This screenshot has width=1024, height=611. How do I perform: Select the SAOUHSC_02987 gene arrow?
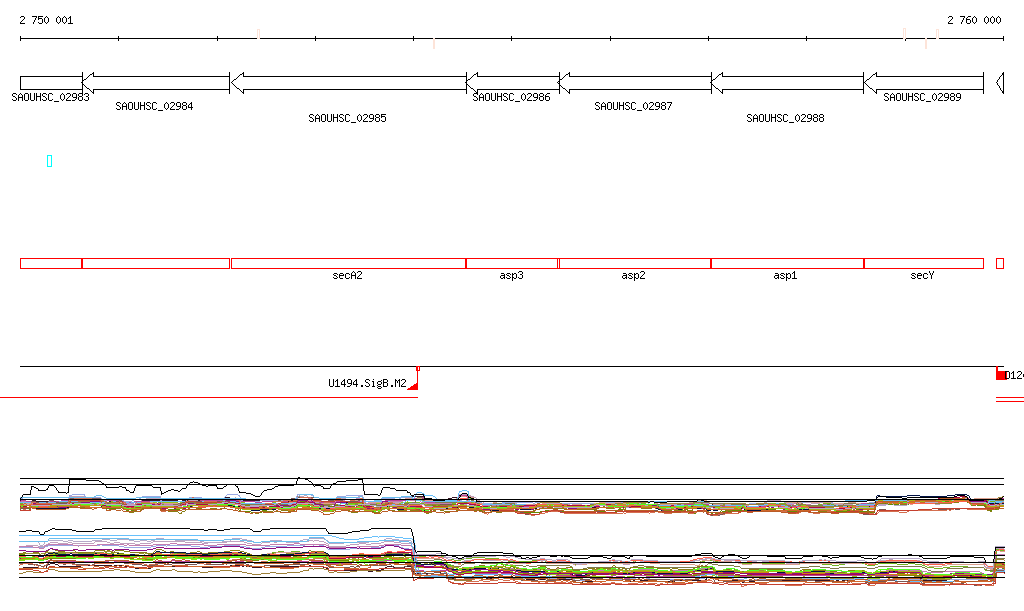[634, 83]
